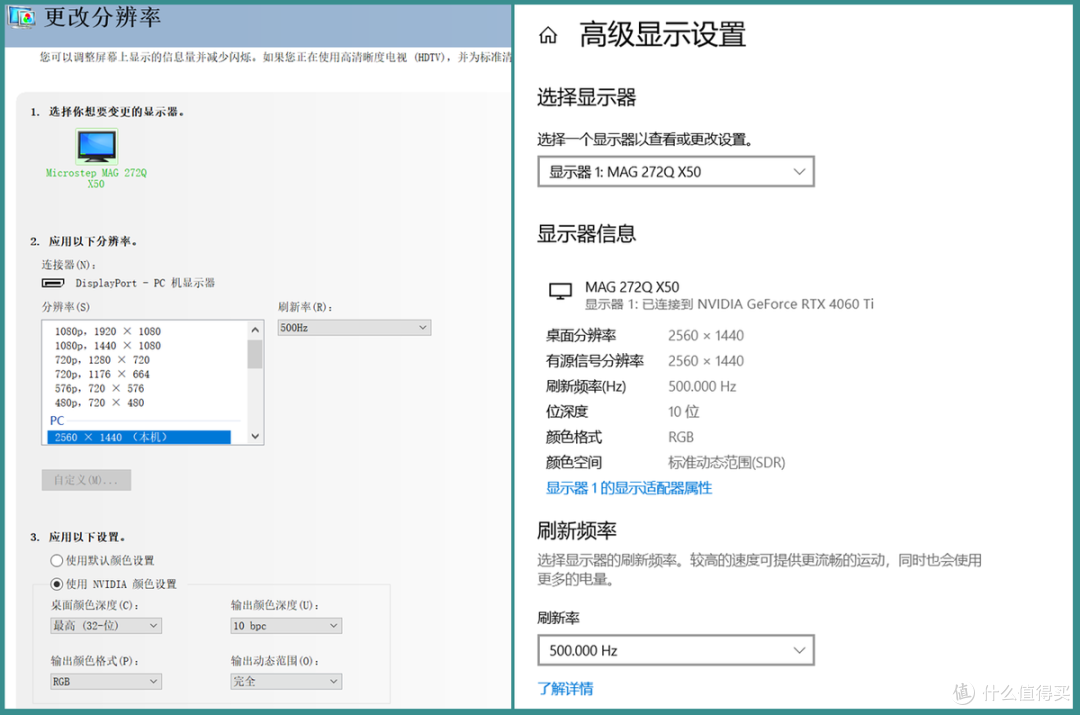The width and height of the screenshot is (1080, 715).
Task: Click the desktop resolution 2560 × 1440 value
Action: point(706,335)
